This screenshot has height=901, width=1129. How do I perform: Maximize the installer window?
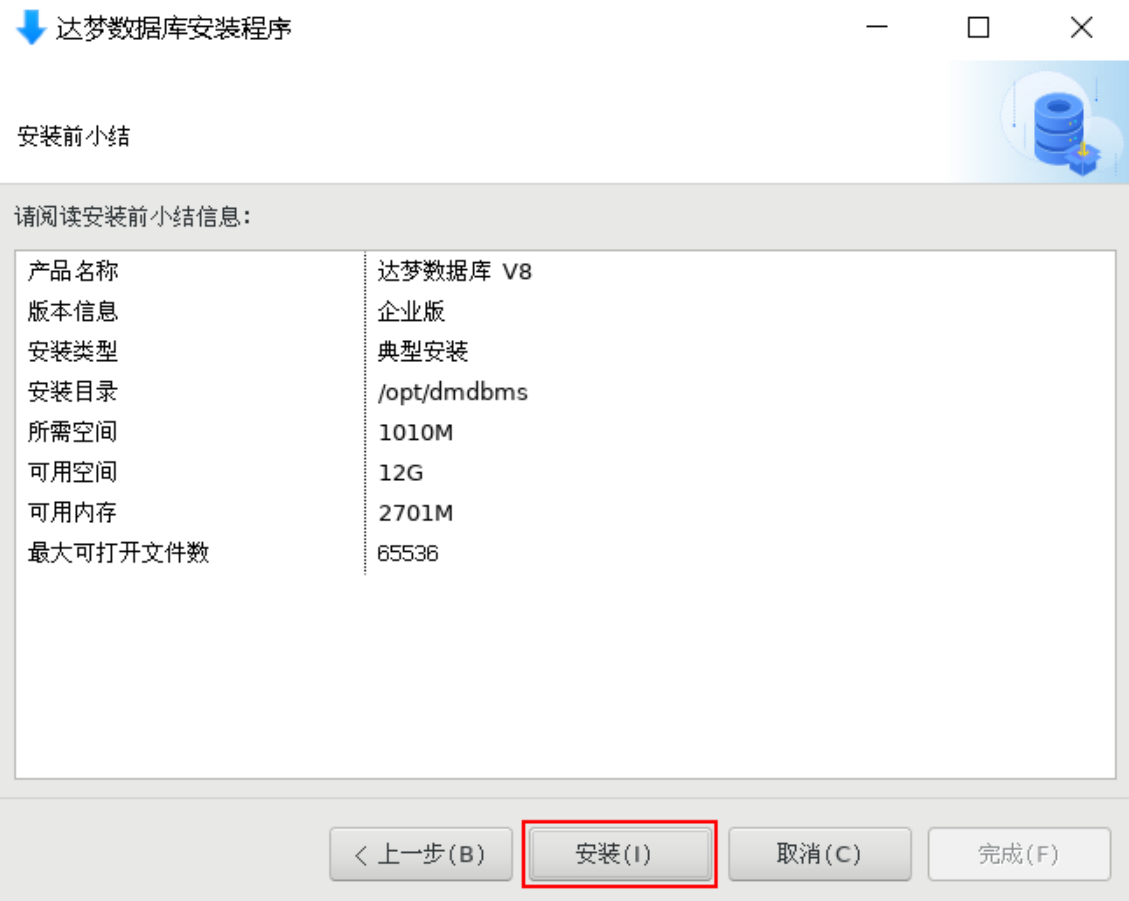point(978,27)
